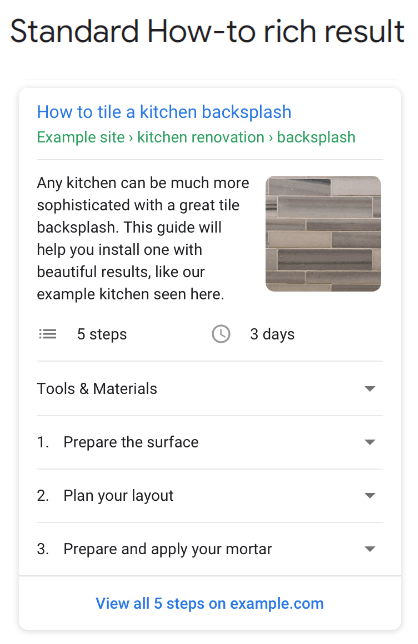
Task: Click the 3 days duration text
Action: point(272,334)
